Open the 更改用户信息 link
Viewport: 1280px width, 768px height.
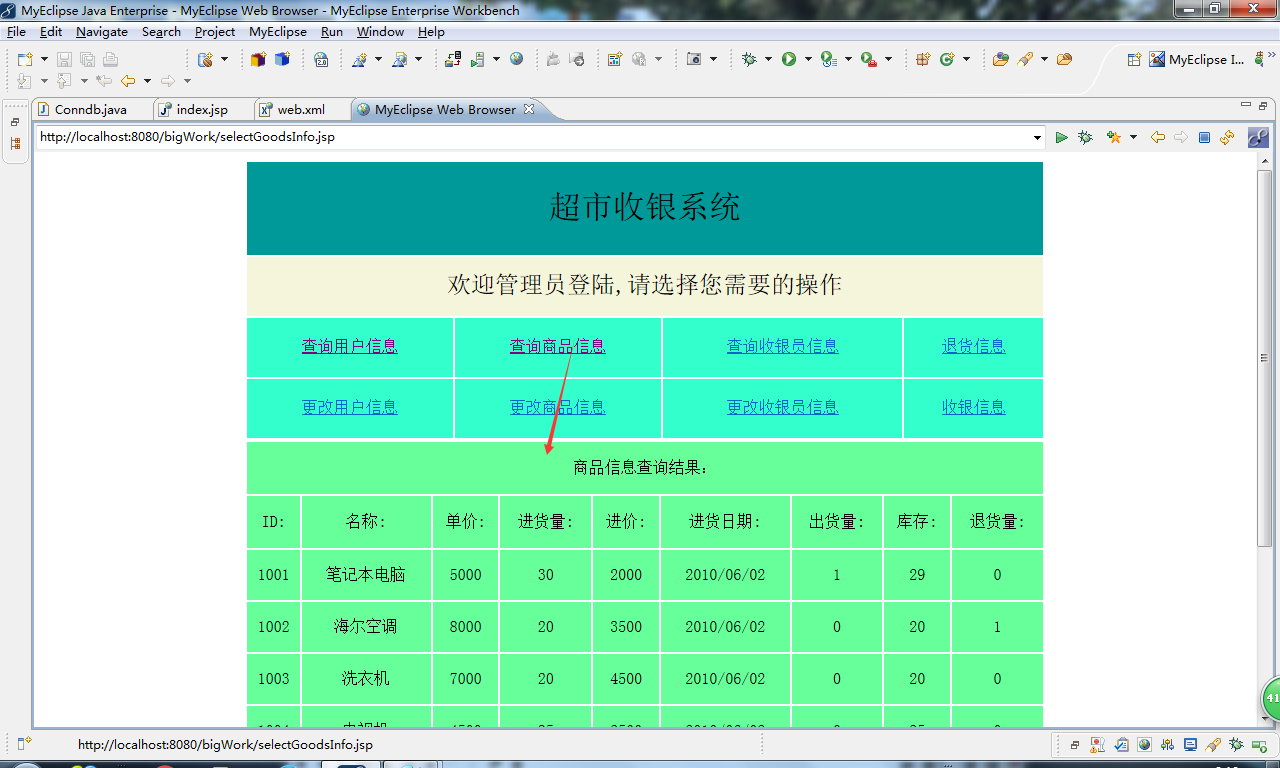click(350, 407)
